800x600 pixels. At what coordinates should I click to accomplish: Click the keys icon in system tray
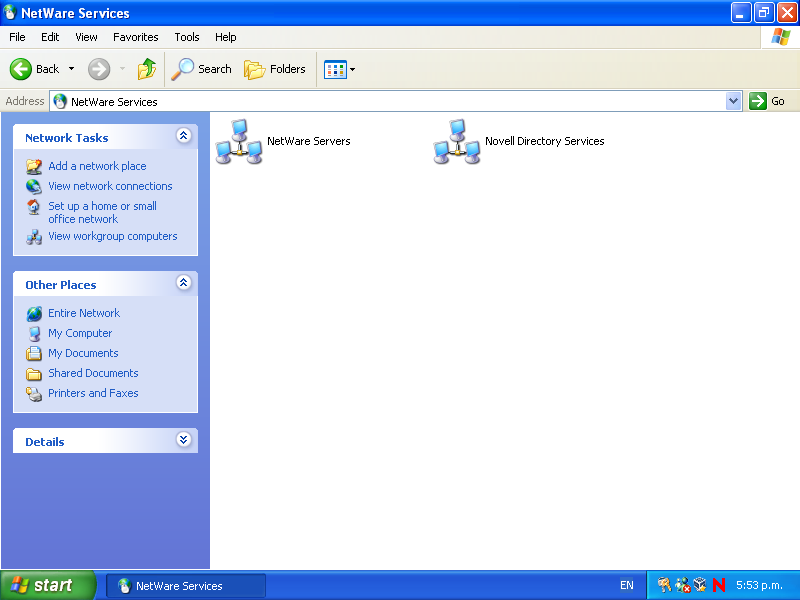[664, 585]
